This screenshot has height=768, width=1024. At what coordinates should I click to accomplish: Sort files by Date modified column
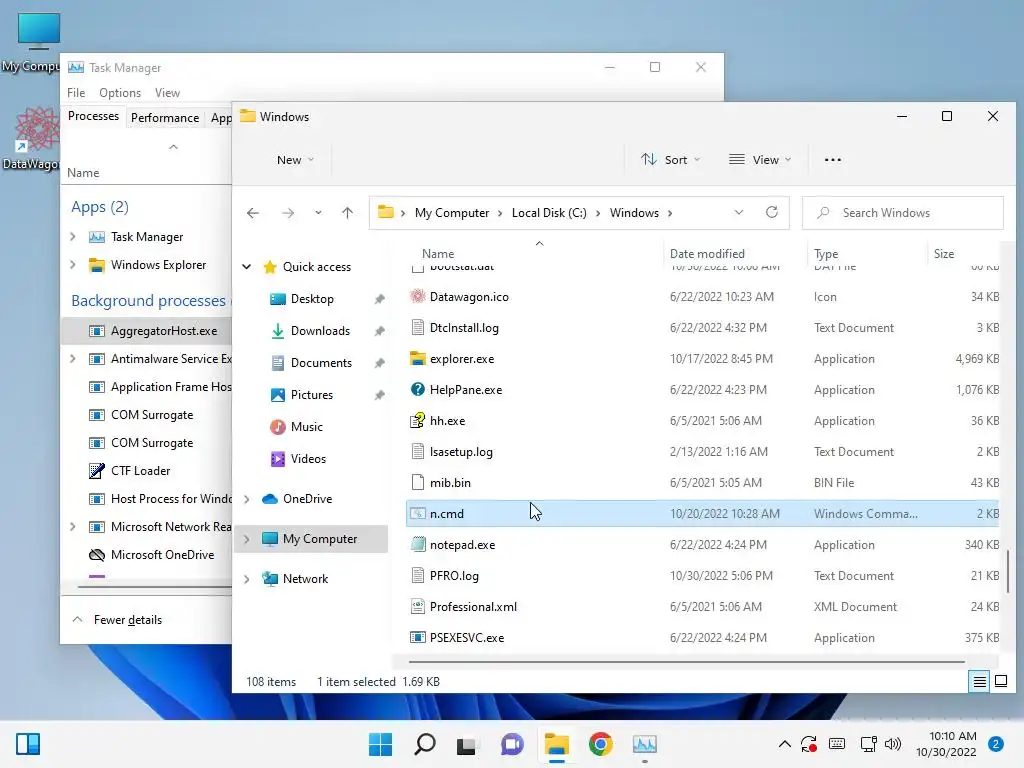pos(735,253)
